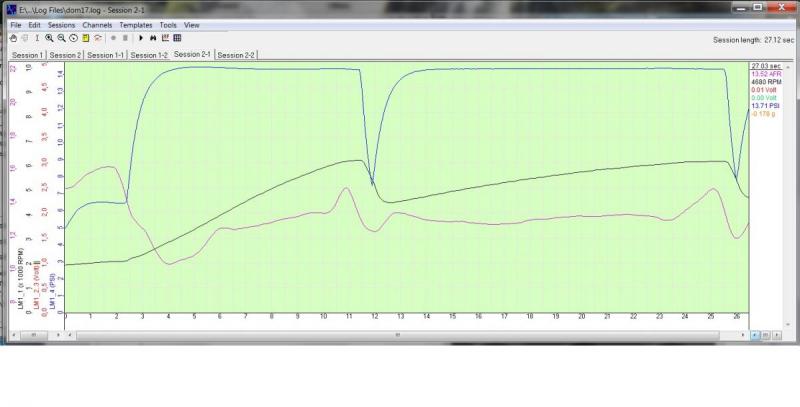Viewport: 800px width, 407px height.
Task: Click the chart statistics icon
Action: (165, 38)
